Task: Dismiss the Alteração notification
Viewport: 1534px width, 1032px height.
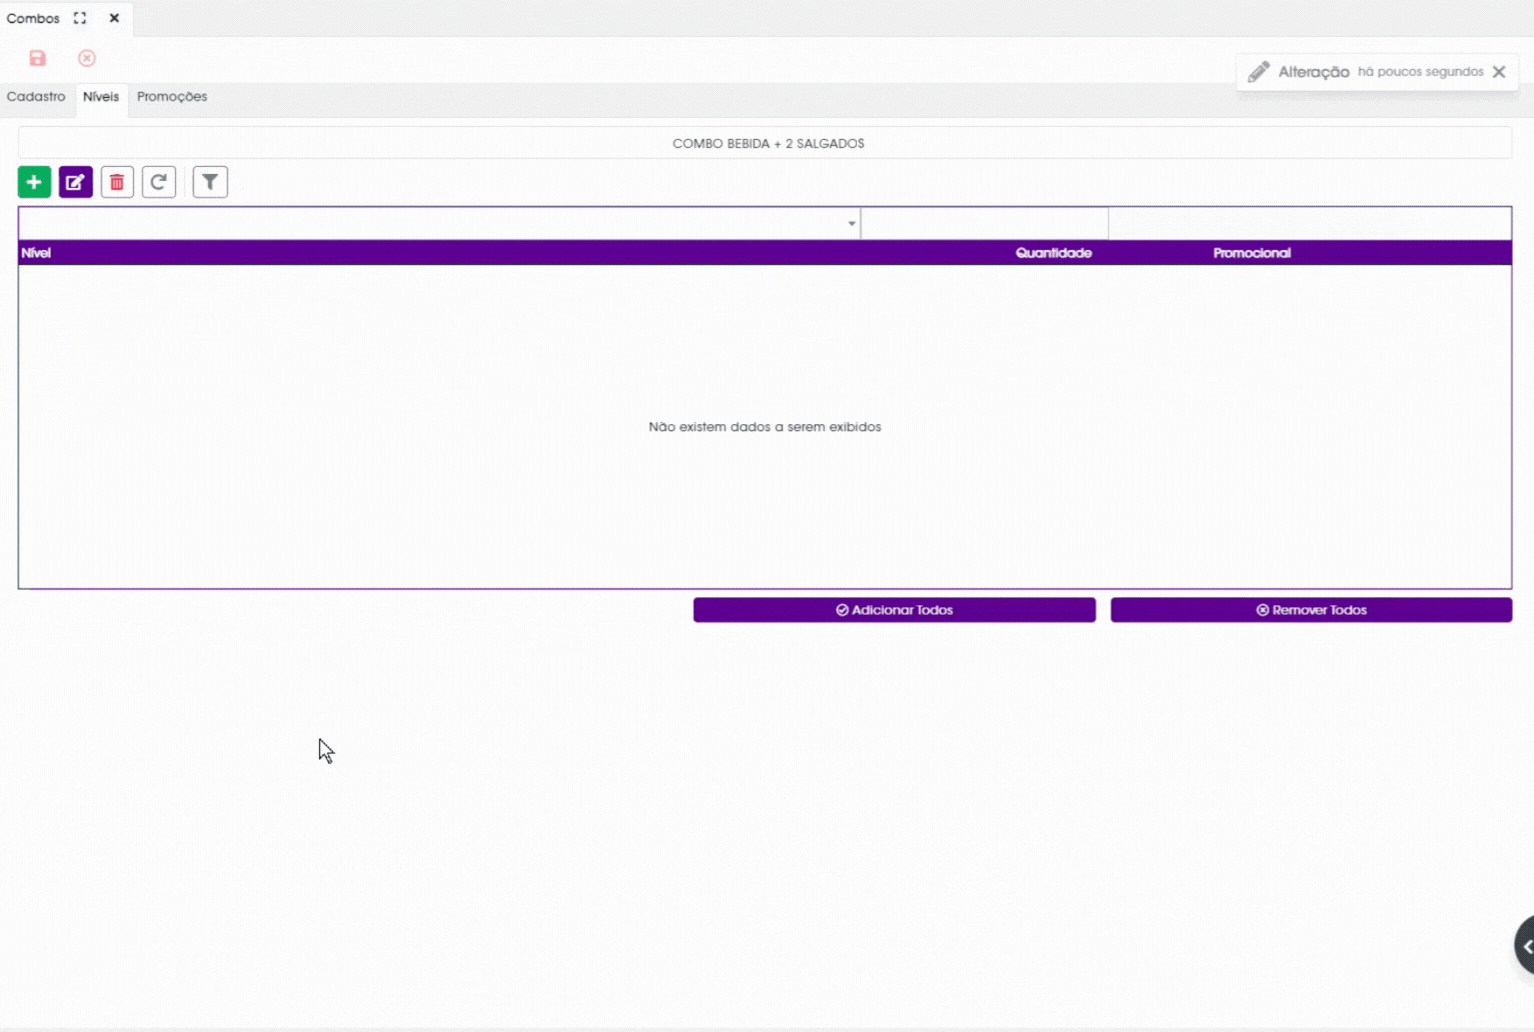Action: (x=1499, y=72)
